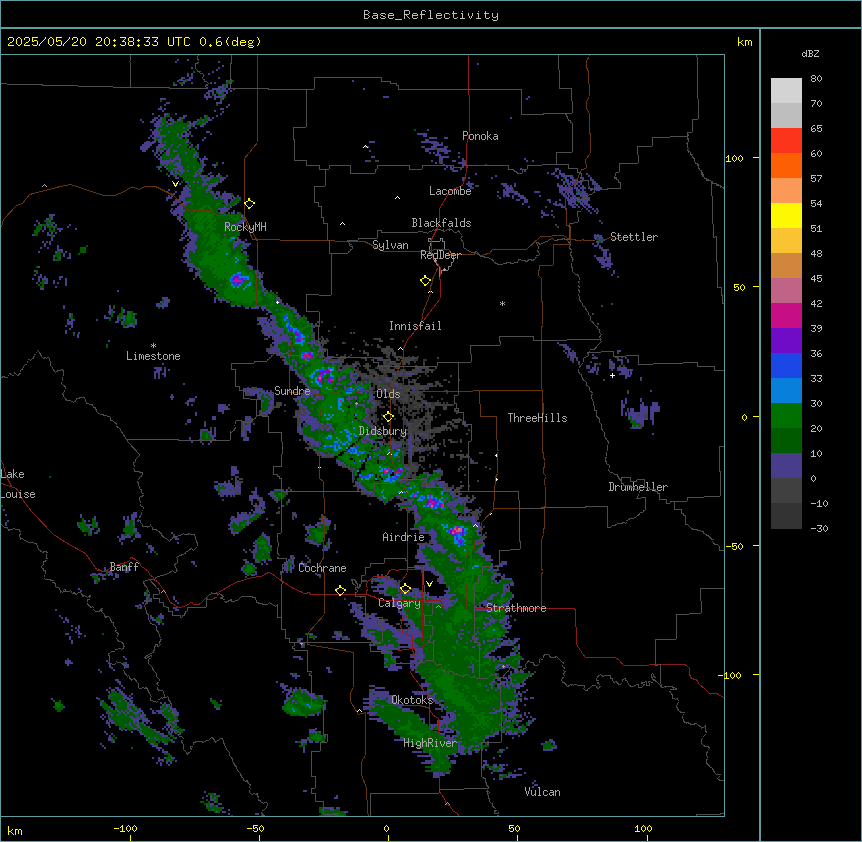Click the RockyMH label
862x842 pixels.
click(245, 227)
